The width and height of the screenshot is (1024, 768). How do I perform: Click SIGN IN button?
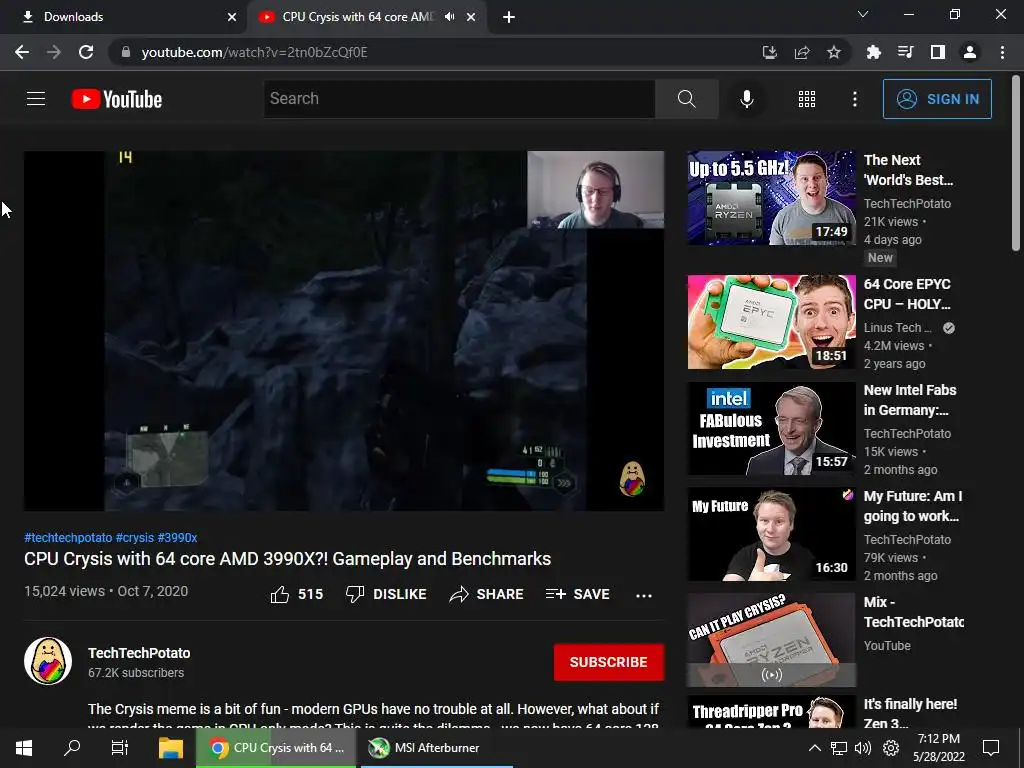point(937,99)
